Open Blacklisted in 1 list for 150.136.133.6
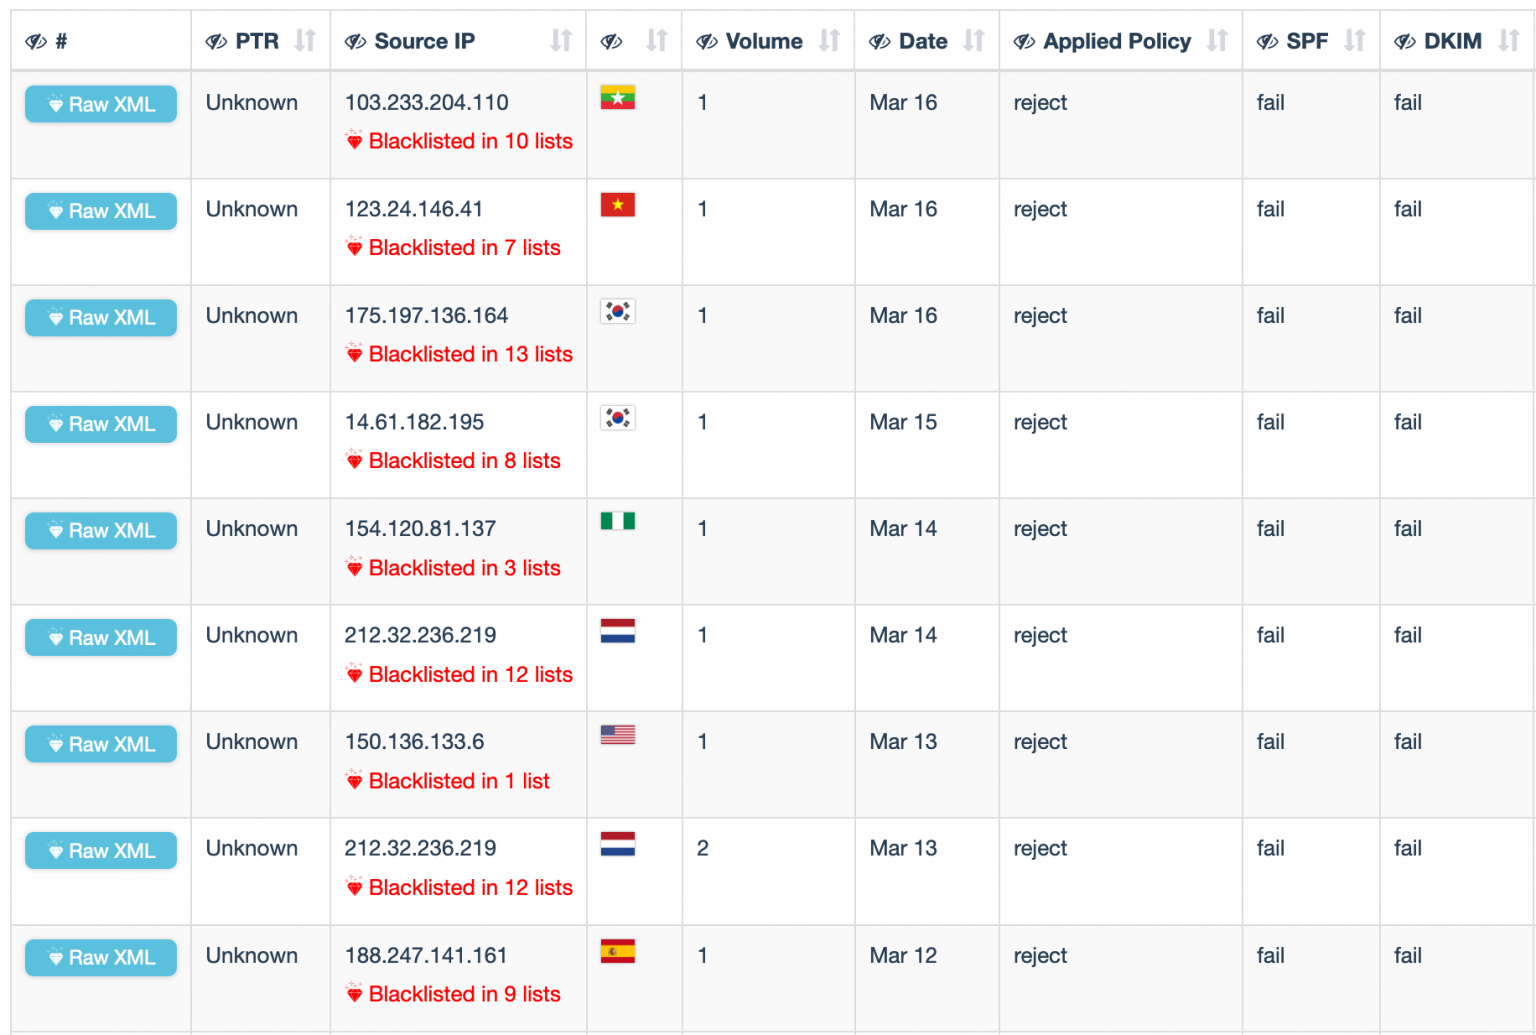Viewport: 1536px width, 1035px height. (448, 781)
